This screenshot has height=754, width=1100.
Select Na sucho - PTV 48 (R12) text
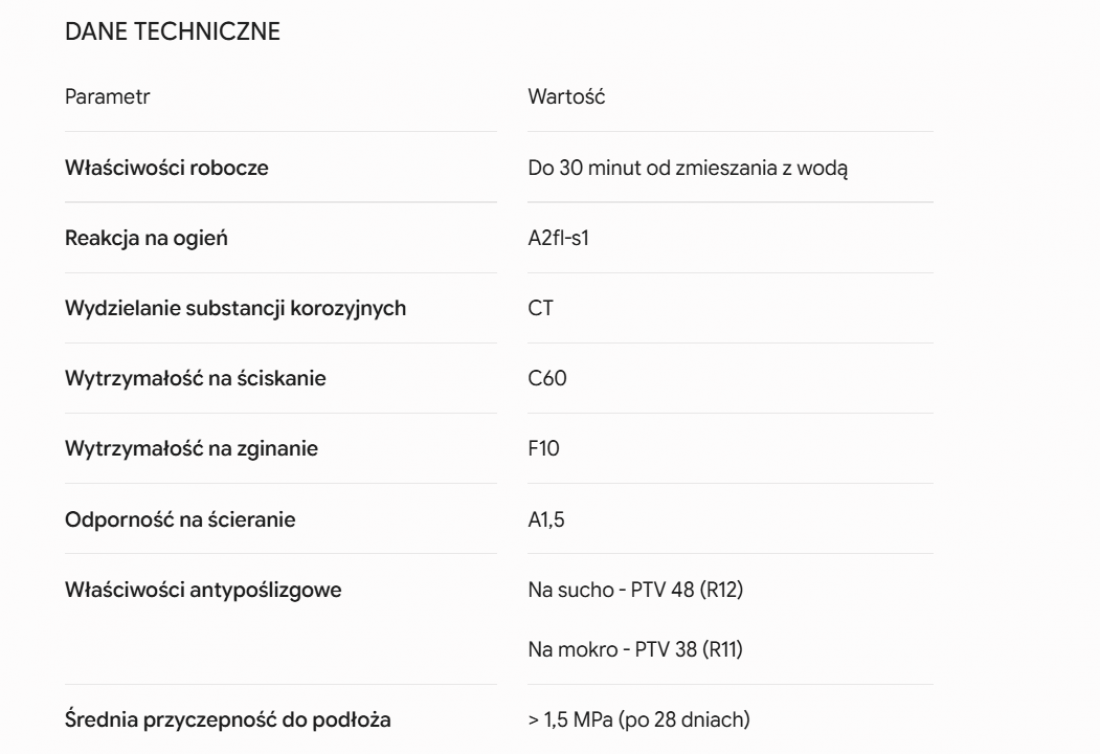pos(636,590)
